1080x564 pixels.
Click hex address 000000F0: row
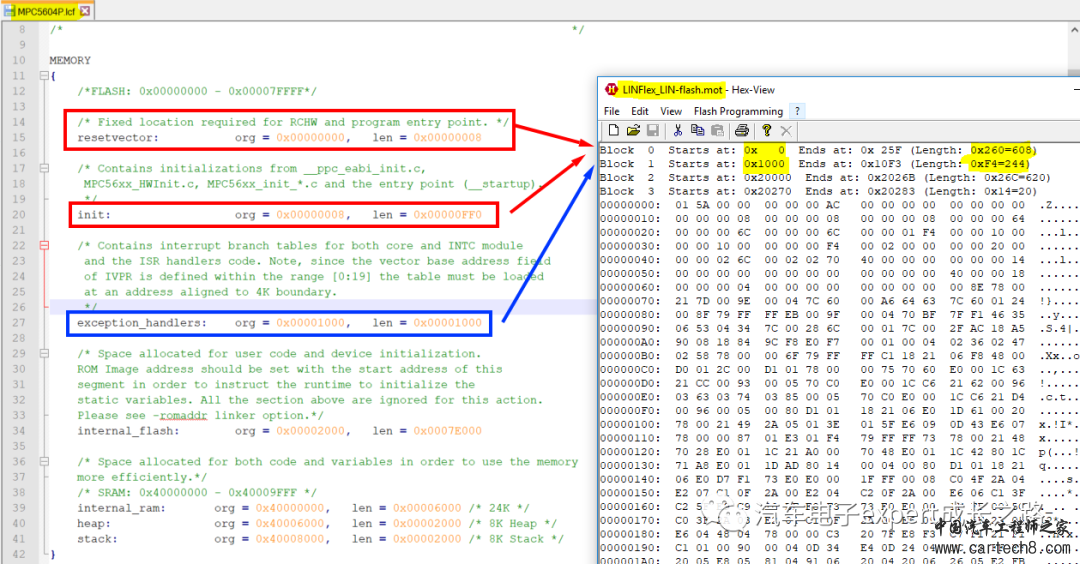tap(630, 410)
